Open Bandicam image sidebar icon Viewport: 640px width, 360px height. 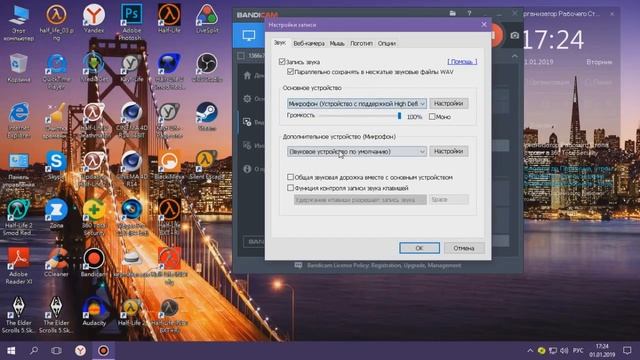[247, 145]
